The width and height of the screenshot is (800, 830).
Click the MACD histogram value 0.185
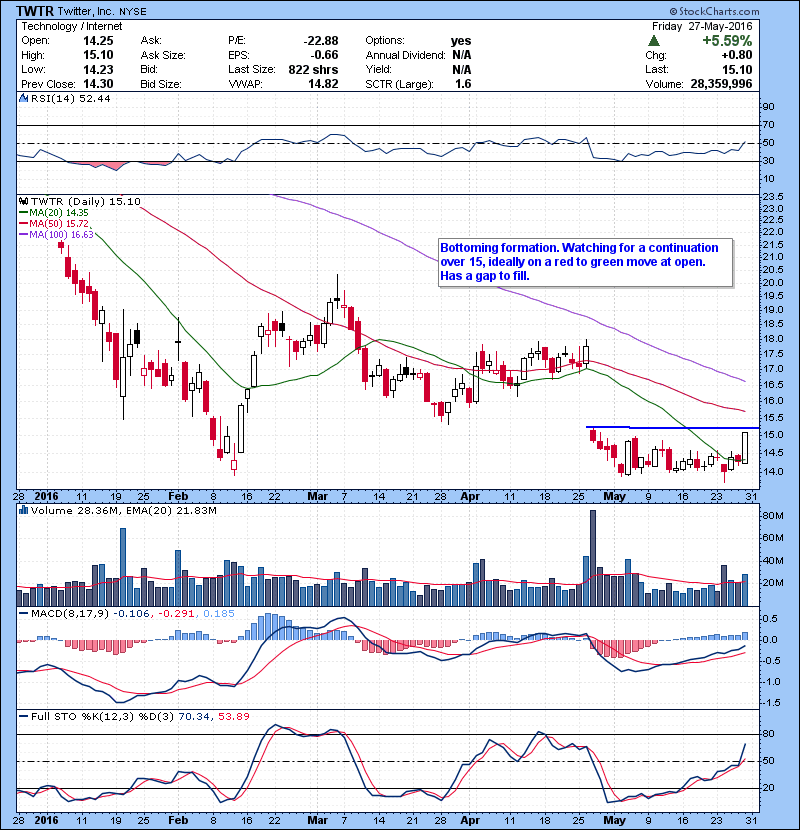pyautogui.click(x=219, y=613)
